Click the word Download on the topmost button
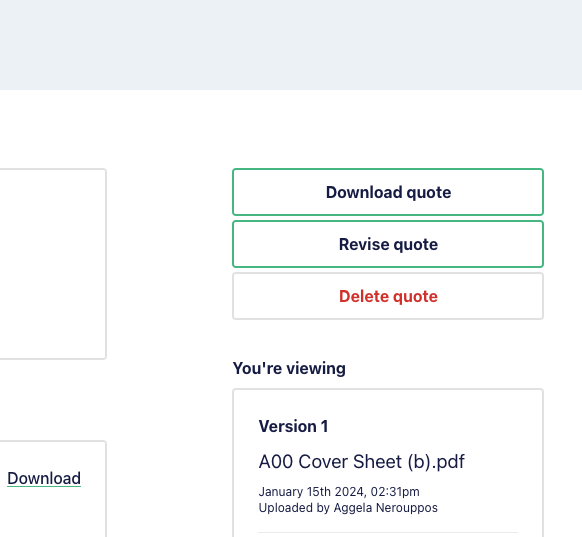 click(364, 192)
